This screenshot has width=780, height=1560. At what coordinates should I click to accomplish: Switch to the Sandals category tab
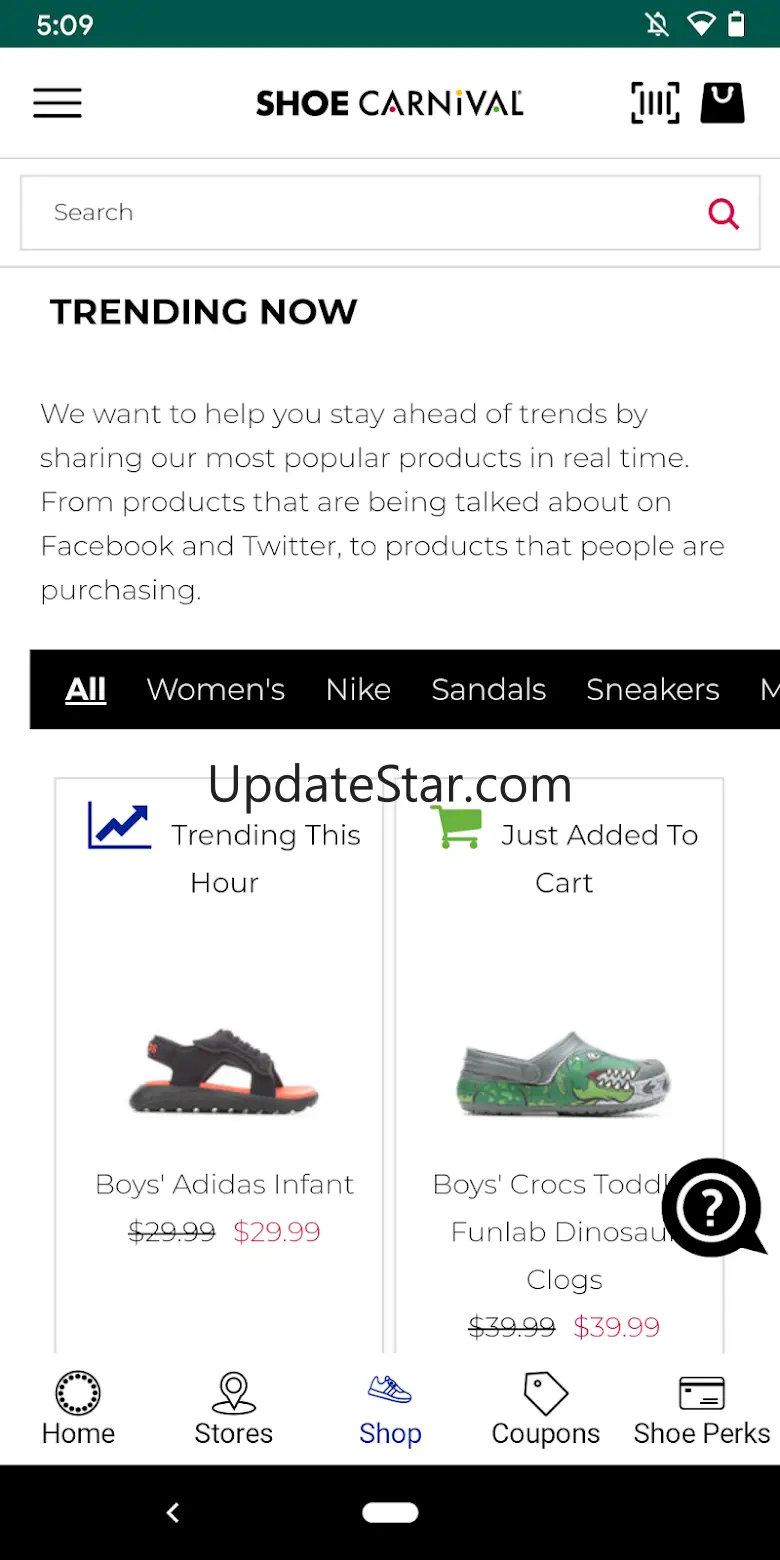pos(489,690)
